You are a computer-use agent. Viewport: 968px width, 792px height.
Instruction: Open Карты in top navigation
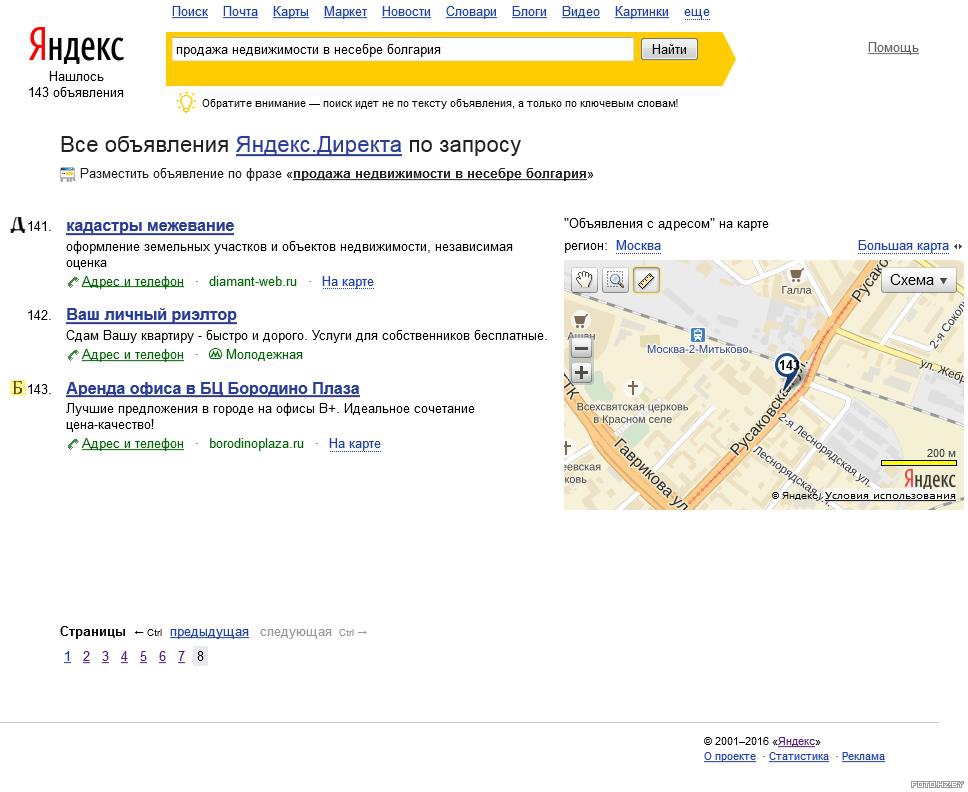(x=291, y=12)
